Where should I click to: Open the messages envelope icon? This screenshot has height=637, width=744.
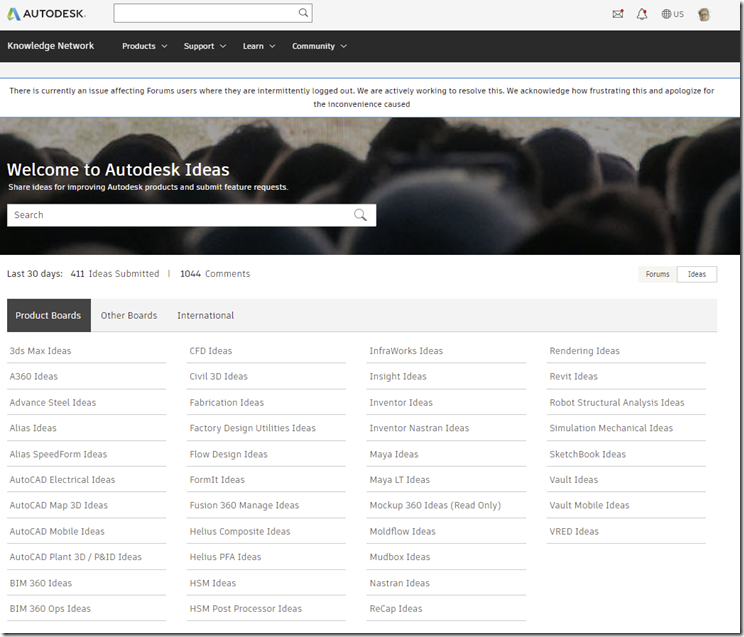click(x=618, y=14)
